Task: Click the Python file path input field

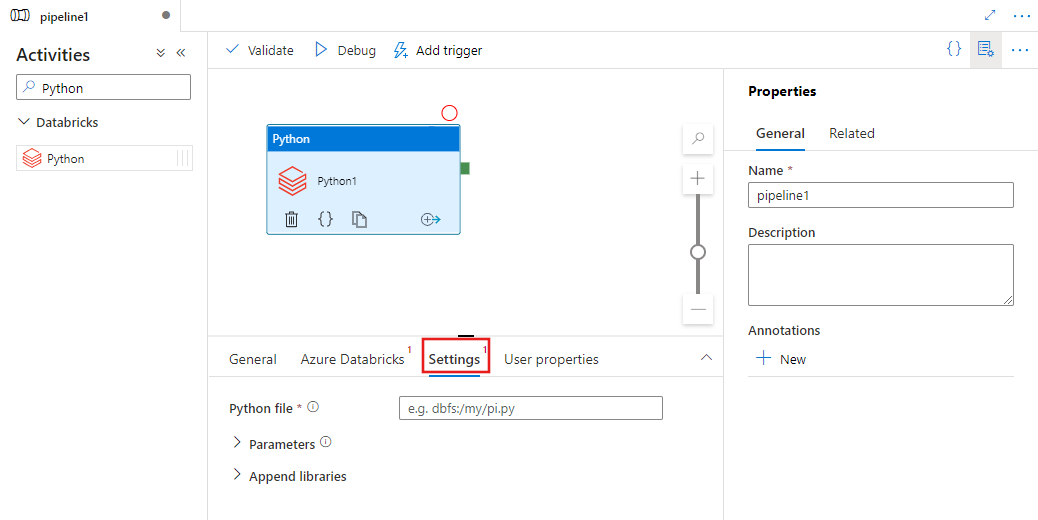Action: click(x=530, y=408)
